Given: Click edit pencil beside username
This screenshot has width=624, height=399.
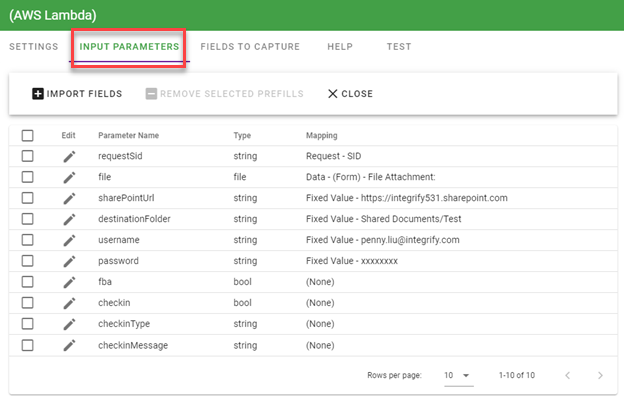Looking at the screenshot, I should [69, 240].
